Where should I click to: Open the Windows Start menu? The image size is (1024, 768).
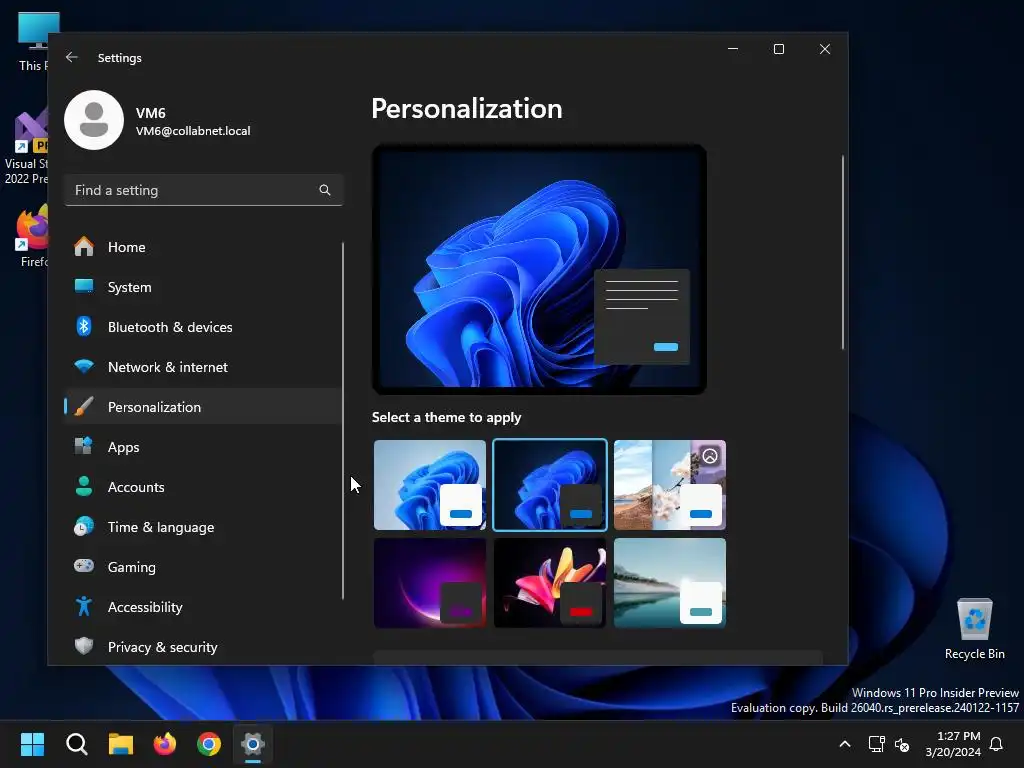click(32, 744)
